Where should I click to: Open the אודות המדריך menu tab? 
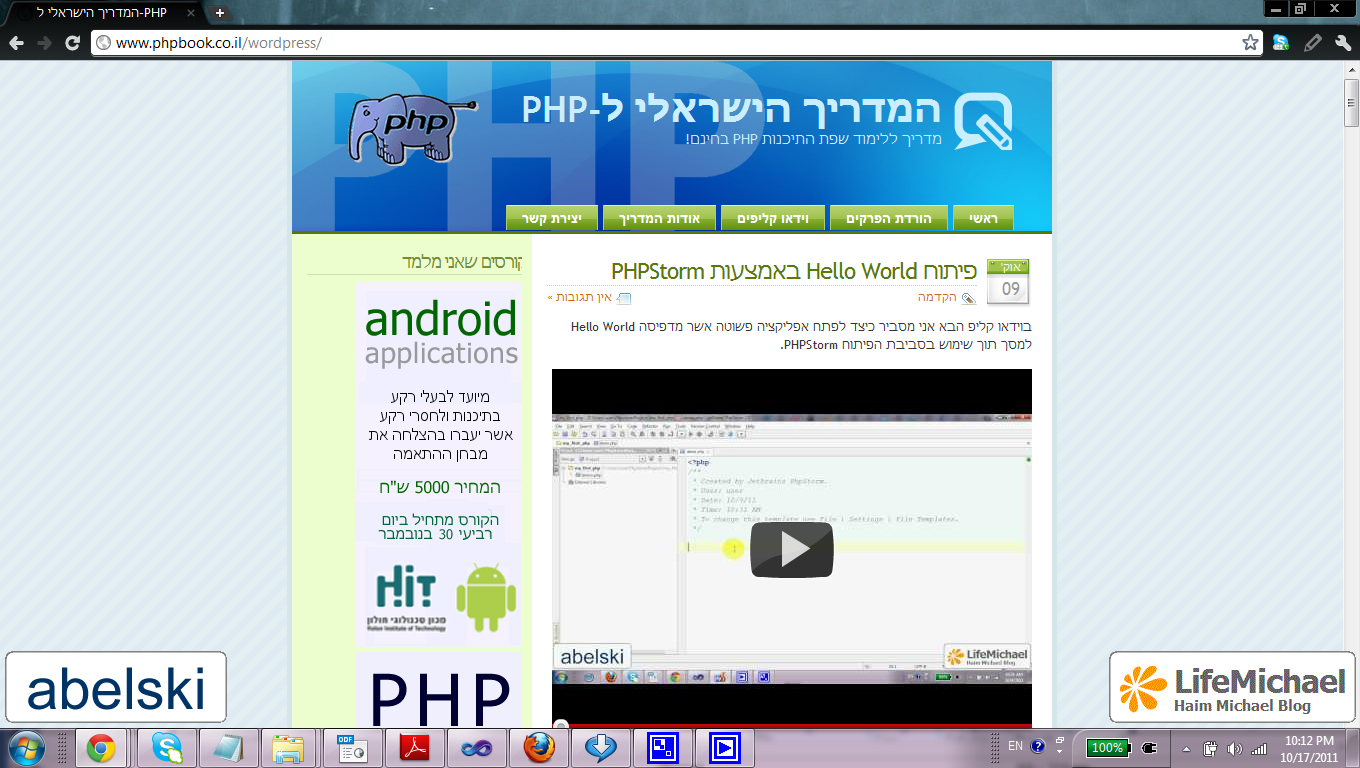pyautogui.click(x=659, y=218)
